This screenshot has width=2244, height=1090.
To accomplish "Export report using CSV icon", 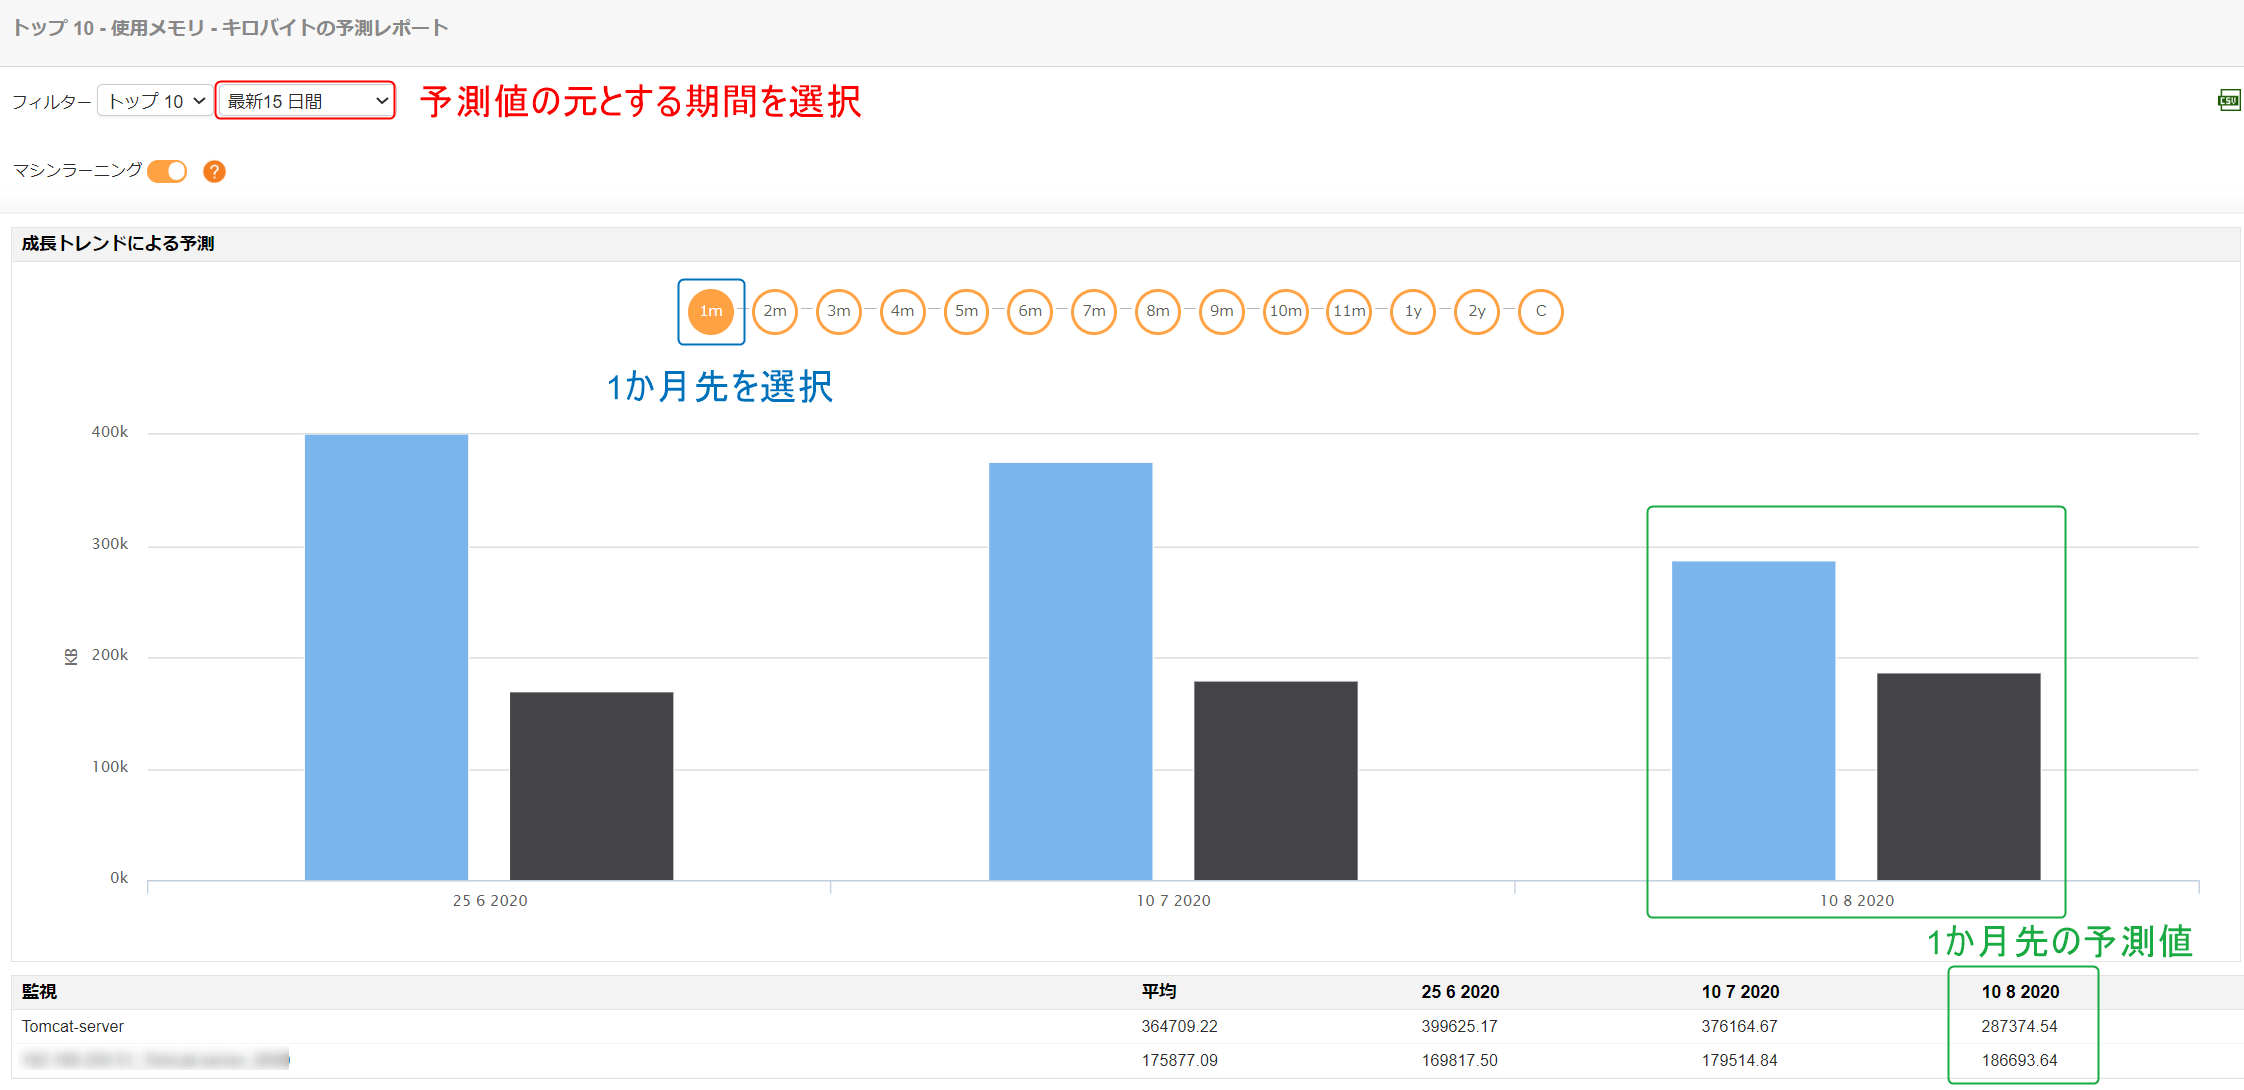I will click(x=2228, y=100).
